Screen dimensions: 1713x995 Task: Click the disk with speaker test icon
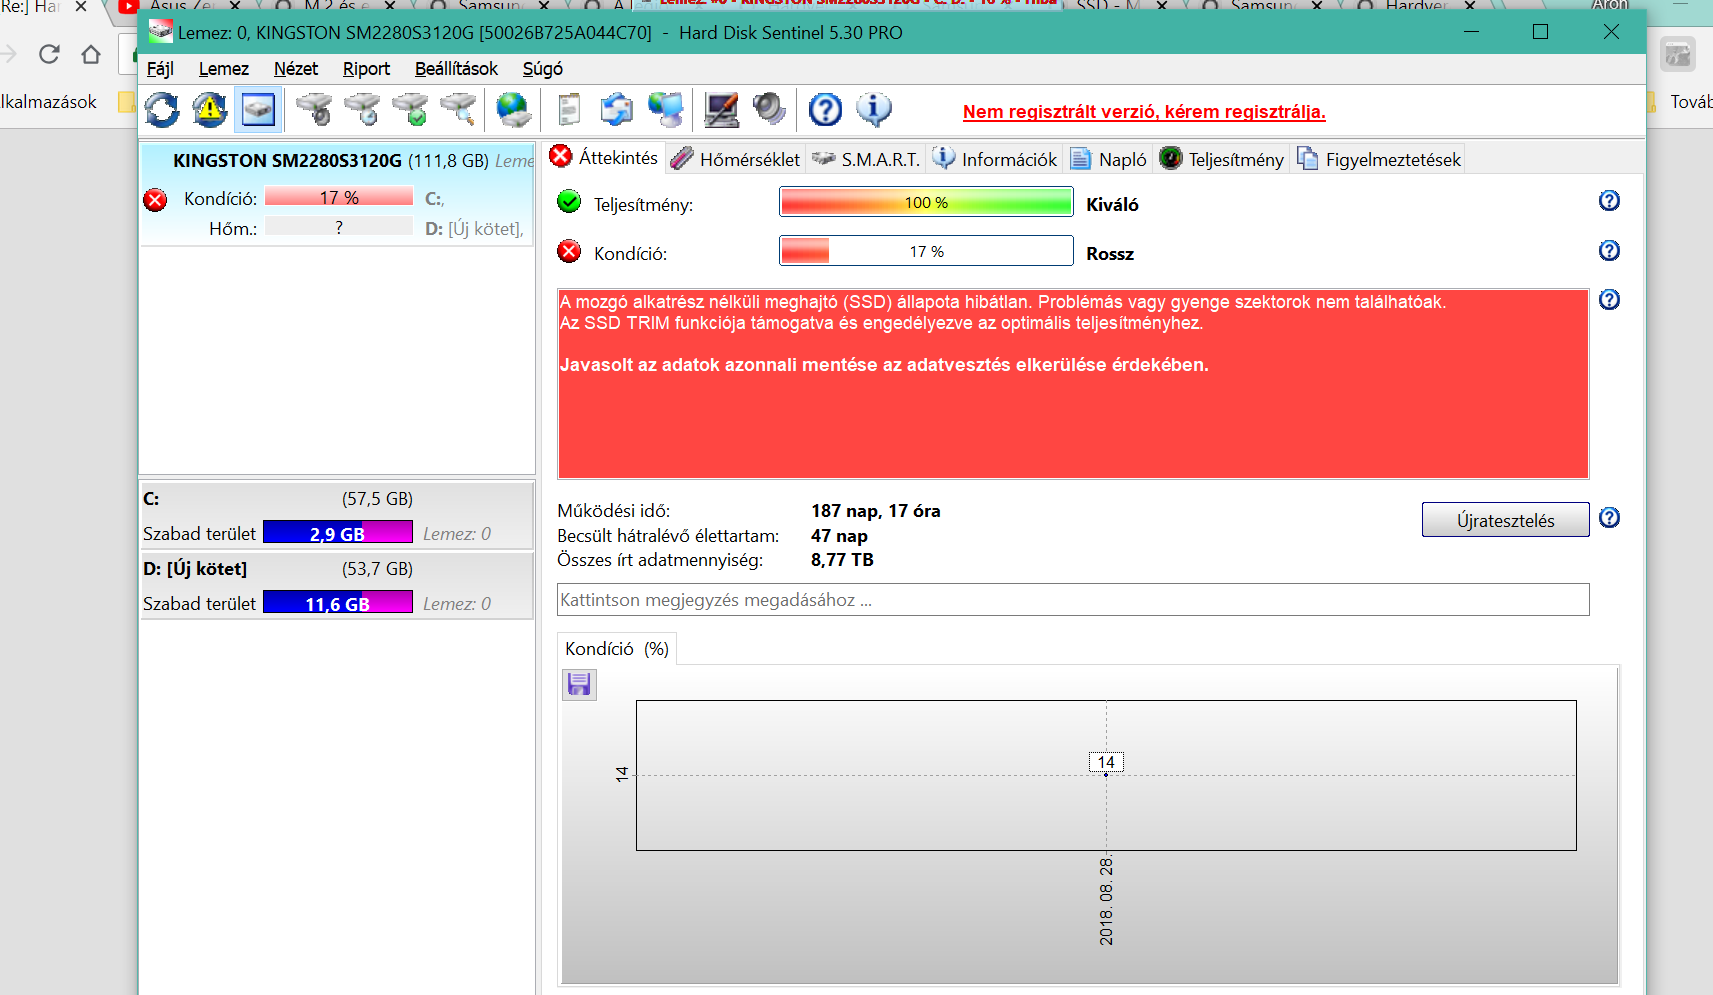(314, 110)
